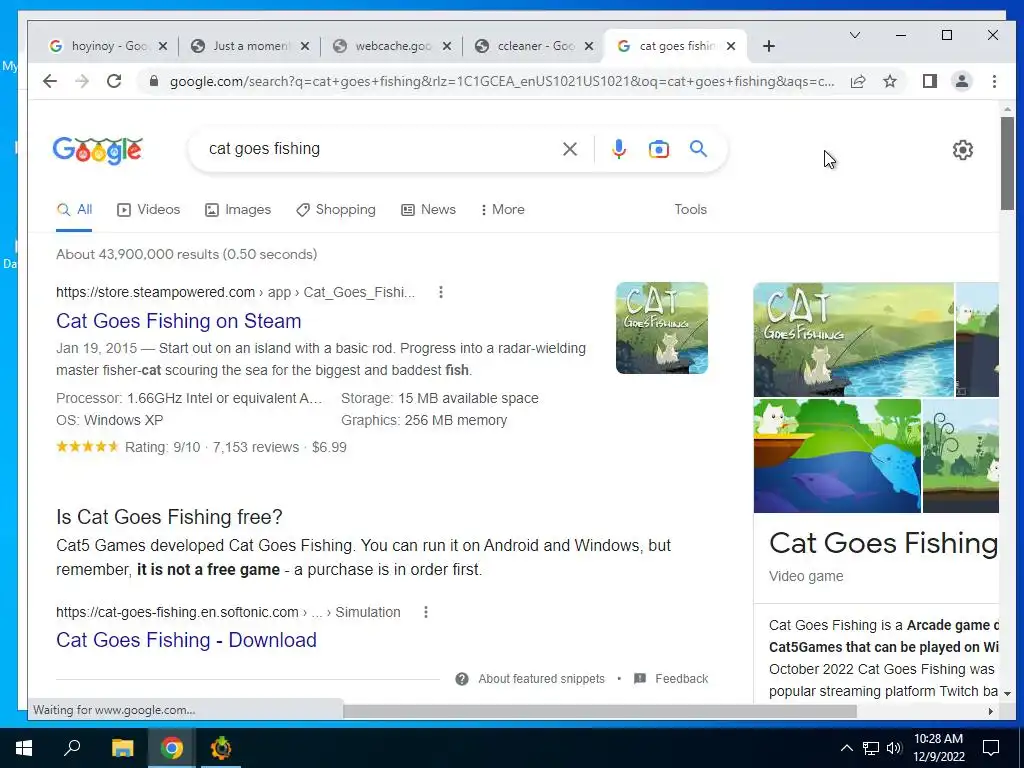Submit search with the magnifier icon

698,149
